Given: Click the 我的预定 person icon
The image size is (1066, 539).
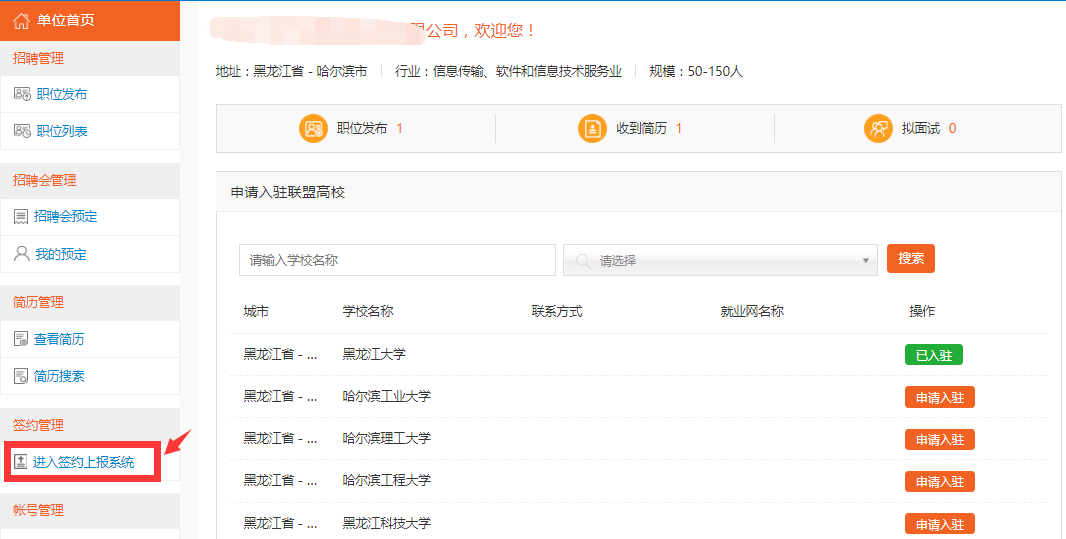Looking at the screenshot, I should 21,254.
